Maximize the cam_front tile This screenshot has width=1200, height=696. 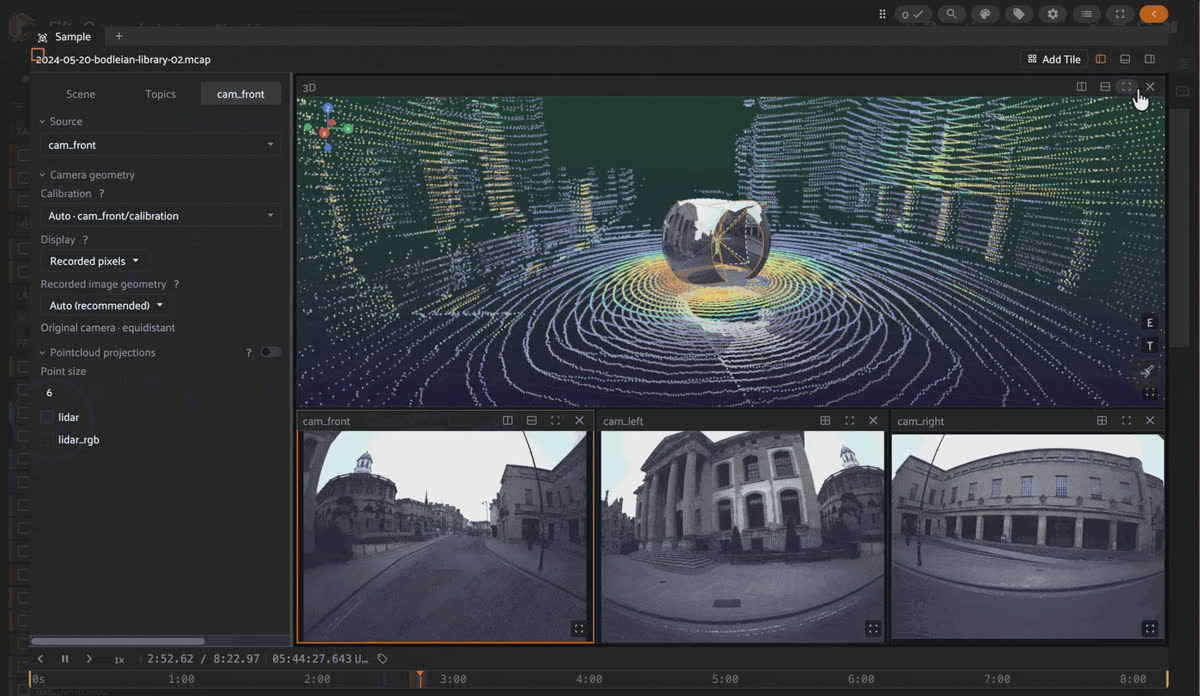click(x=555, y=421)
